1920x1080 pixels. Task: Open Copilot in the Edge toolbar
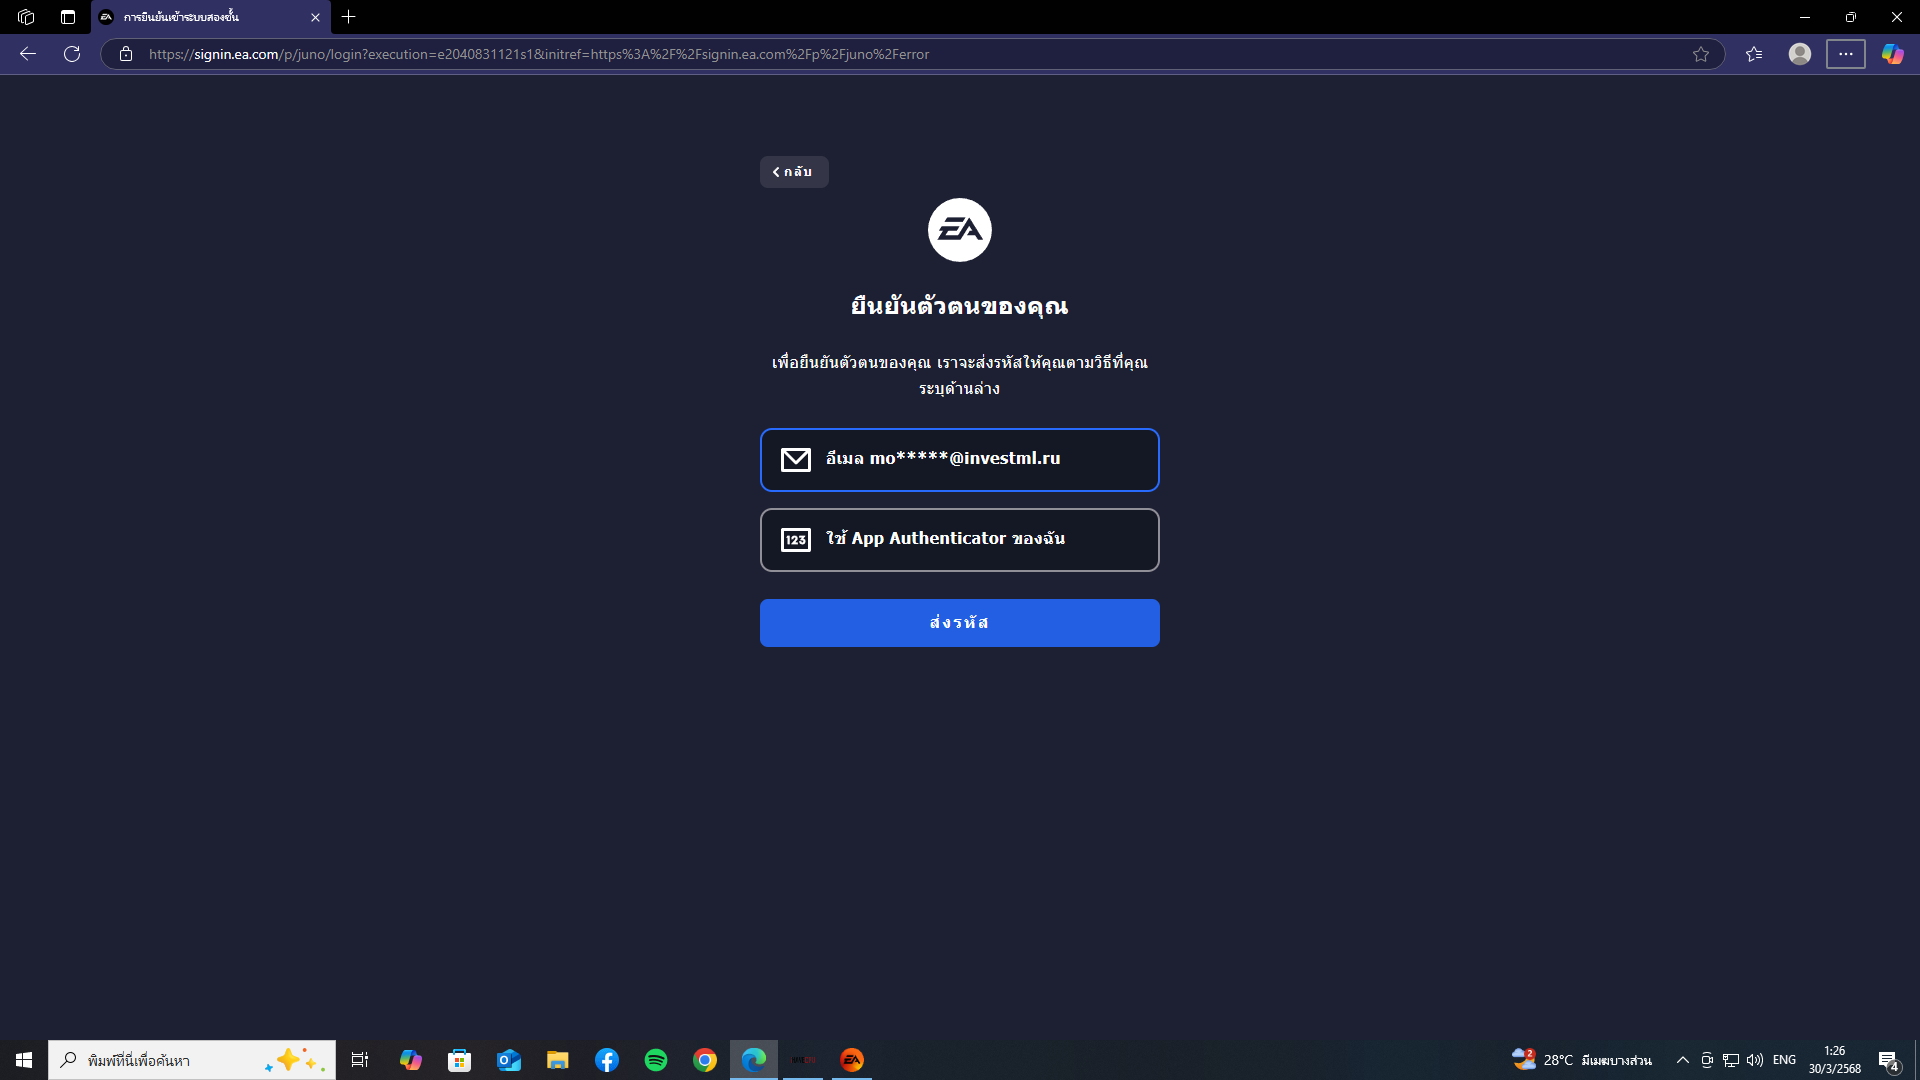point(1893,54)
